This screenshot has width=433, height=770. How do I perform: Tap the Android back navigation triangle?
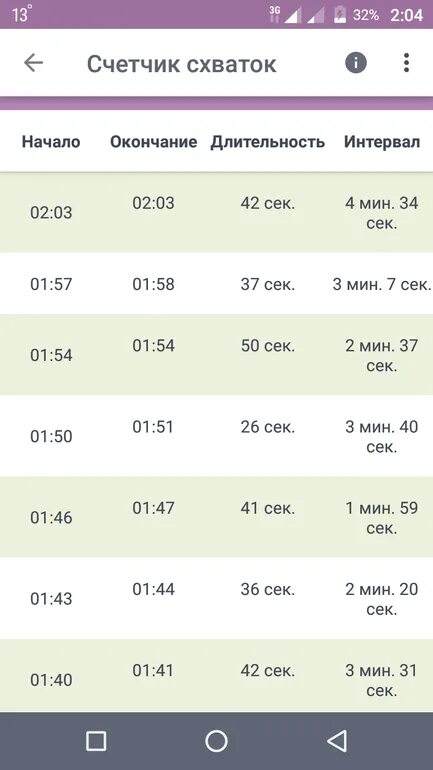[337, 741]
